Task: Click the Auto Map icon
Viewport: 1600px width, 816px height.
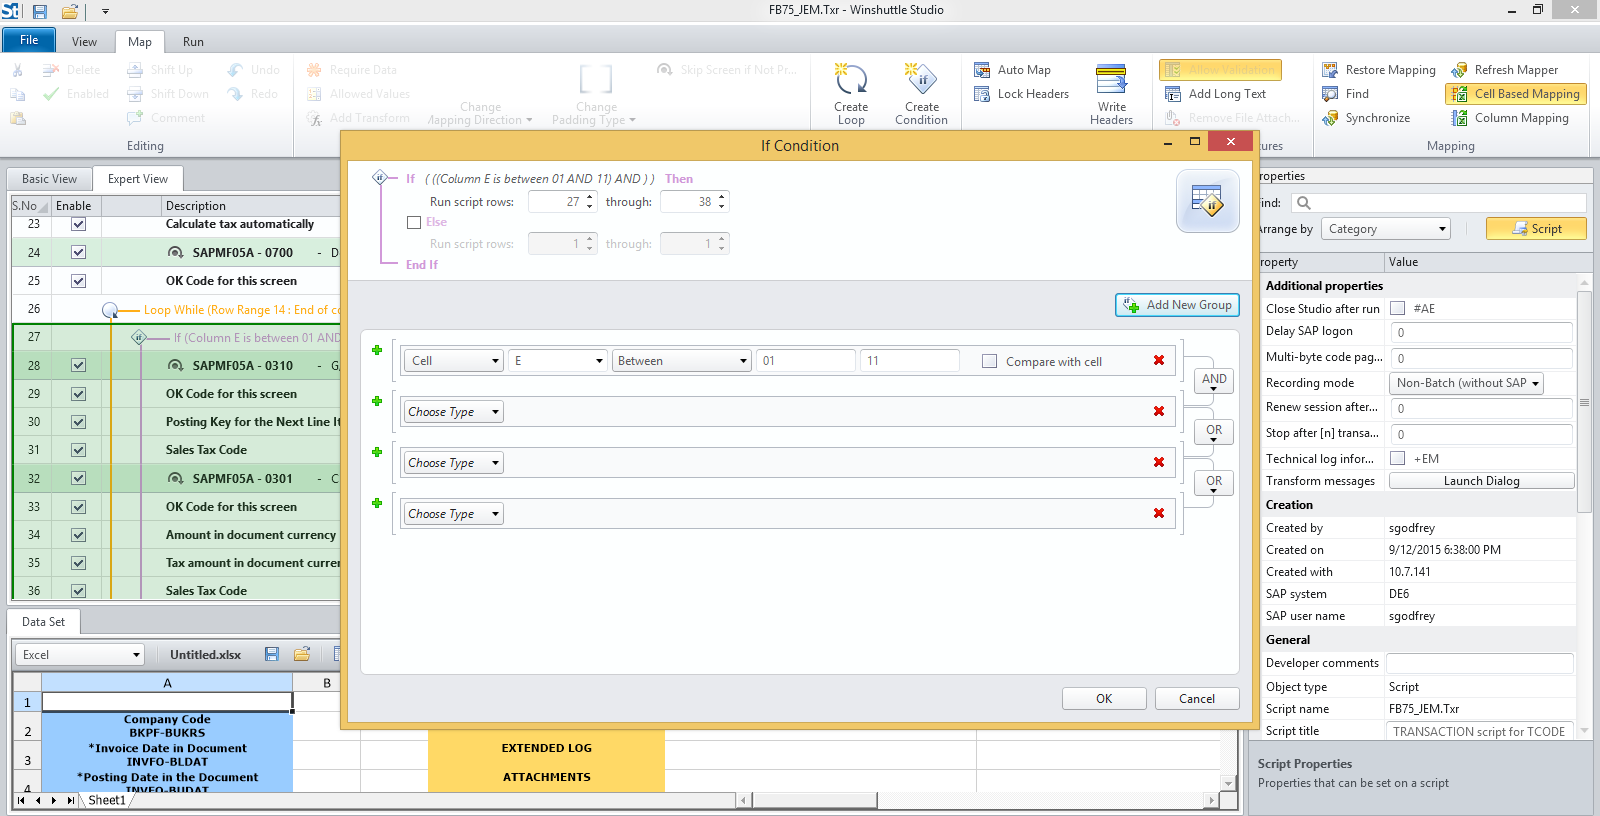Action: (982, 70)
